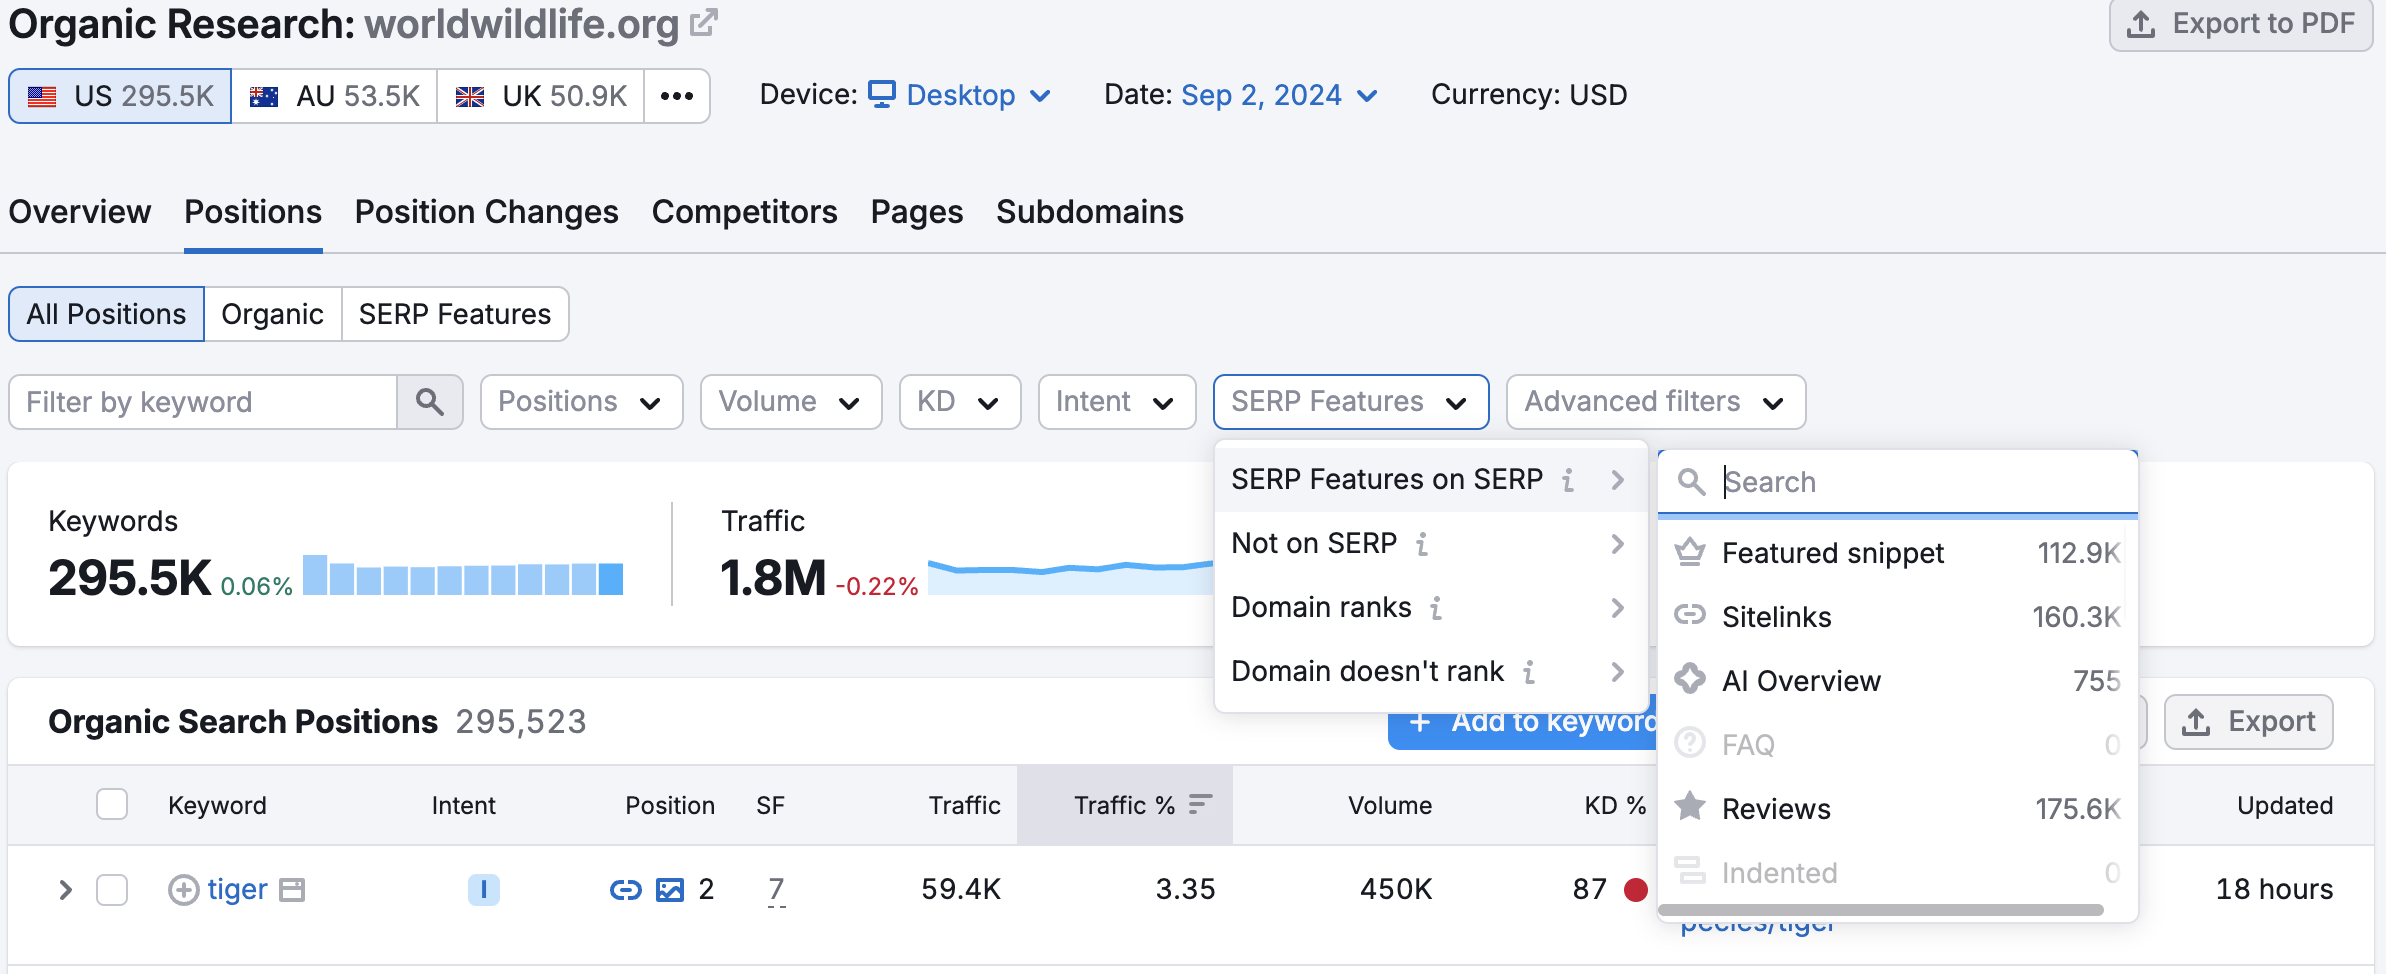Open more databases ellipsis button
The height and width of the screenshot is (974, 2386).
(677, 96)
